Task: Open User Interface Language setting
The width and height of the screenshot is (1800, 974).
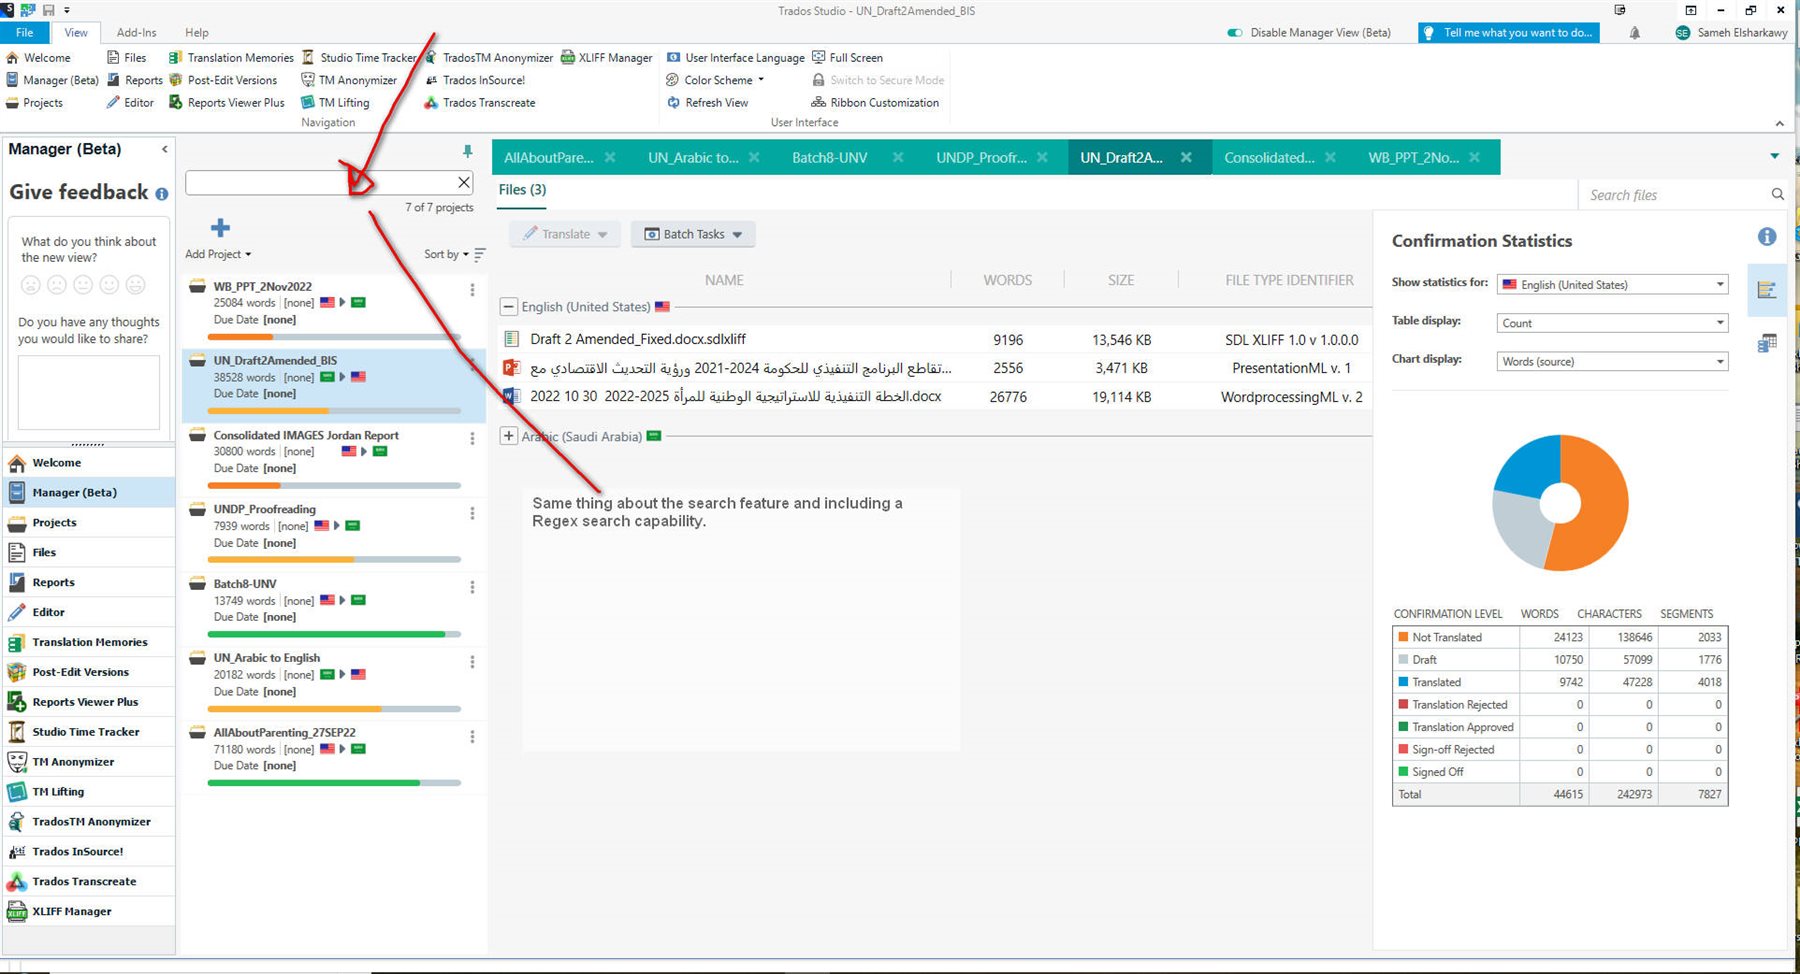Action: coord(735,58)
